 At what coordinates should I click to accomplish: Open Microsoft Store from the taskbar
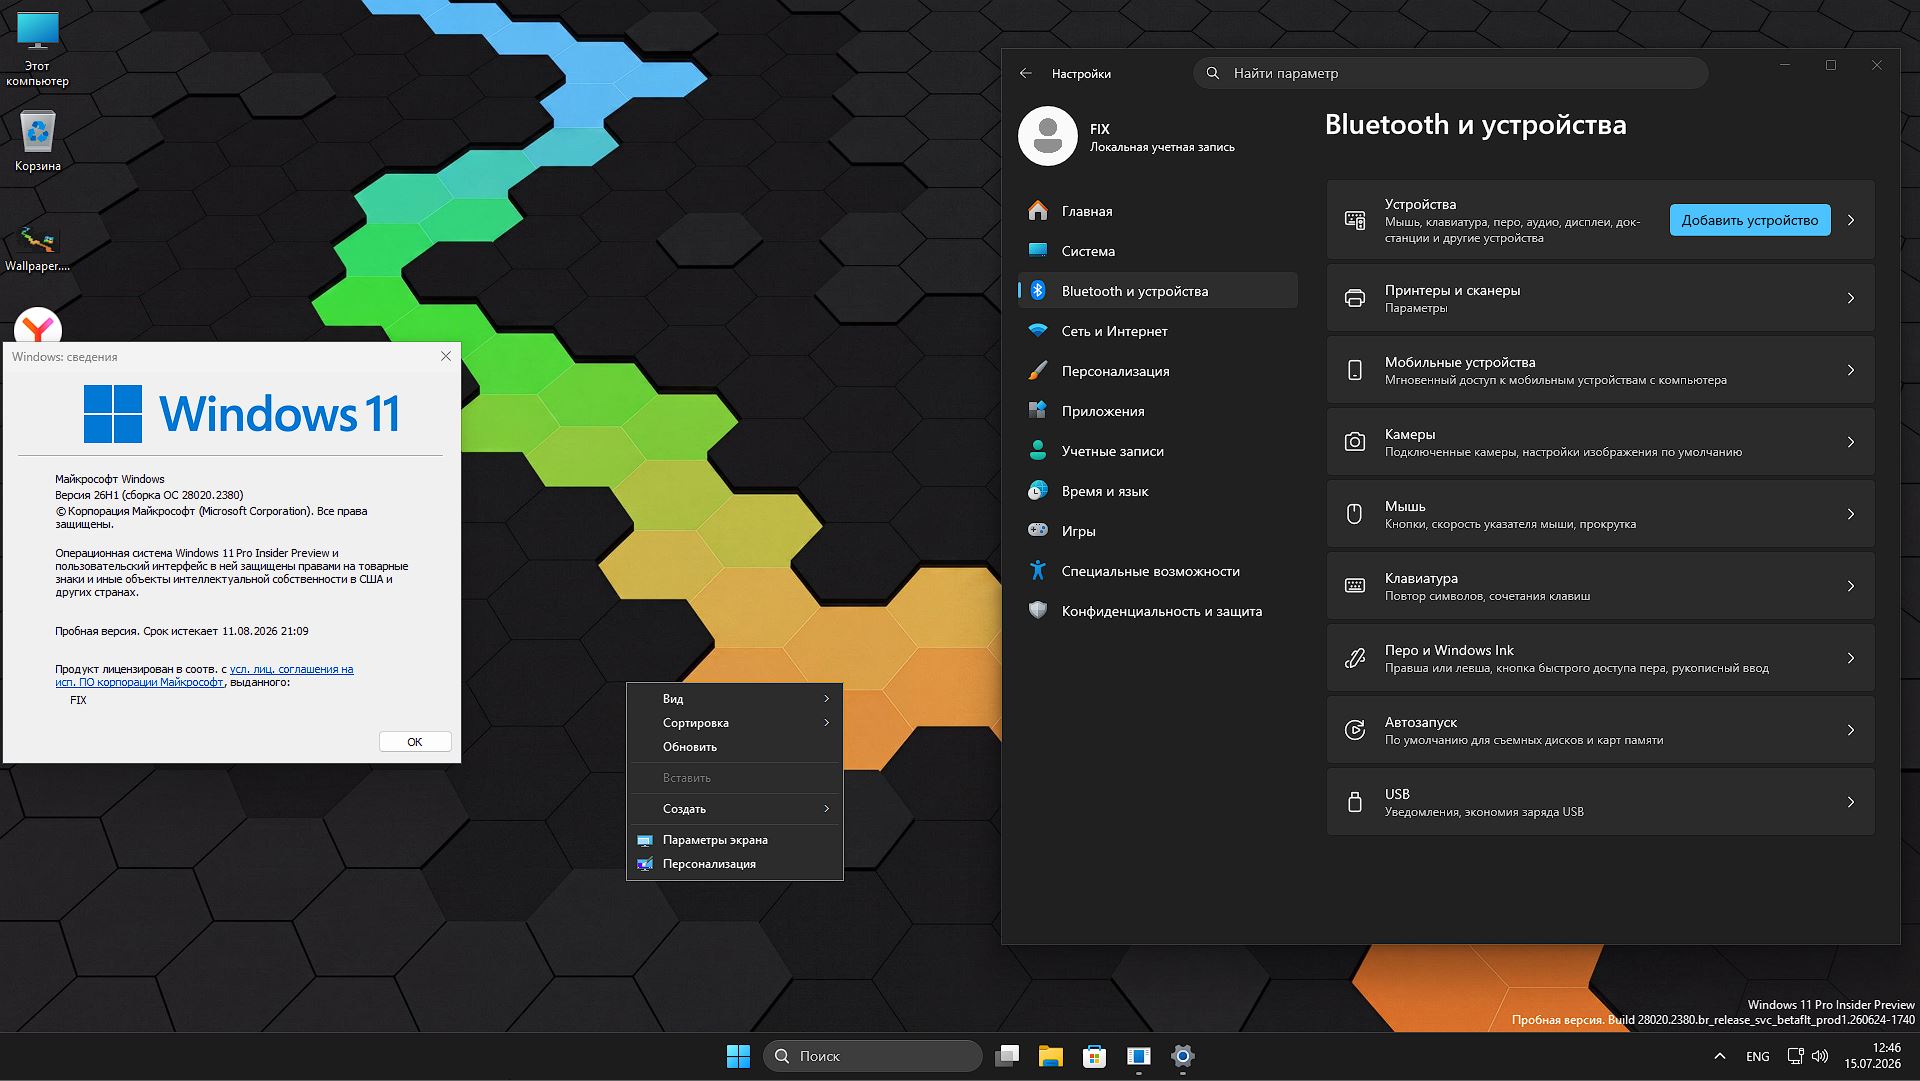click(1094, 1056)
